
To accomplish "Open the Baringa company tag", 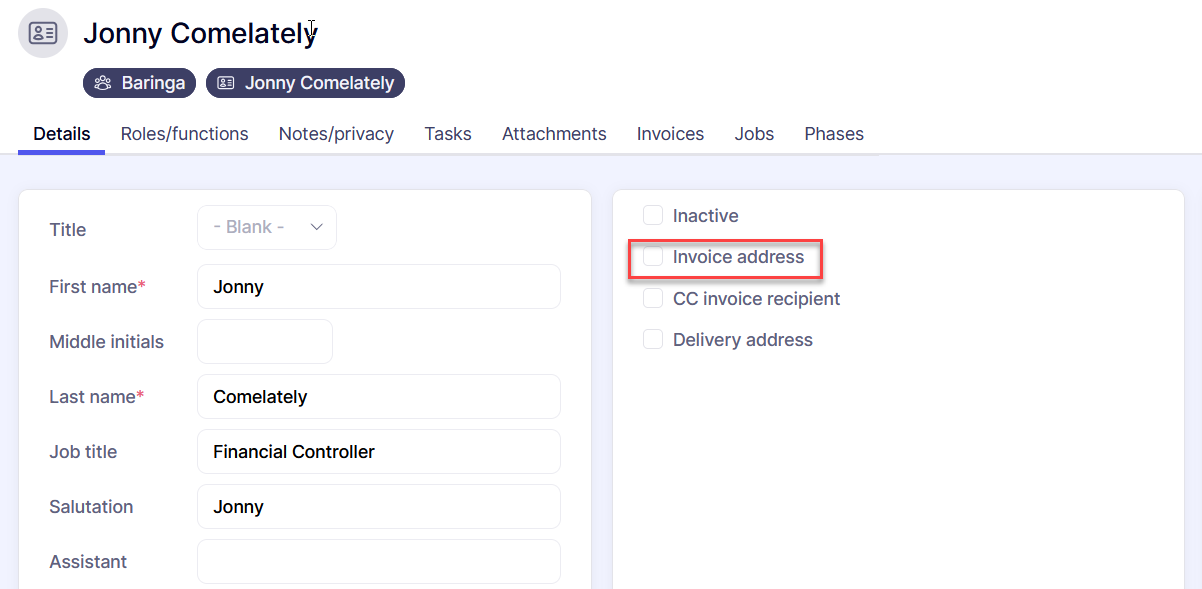I will click(x=140, y=83).
